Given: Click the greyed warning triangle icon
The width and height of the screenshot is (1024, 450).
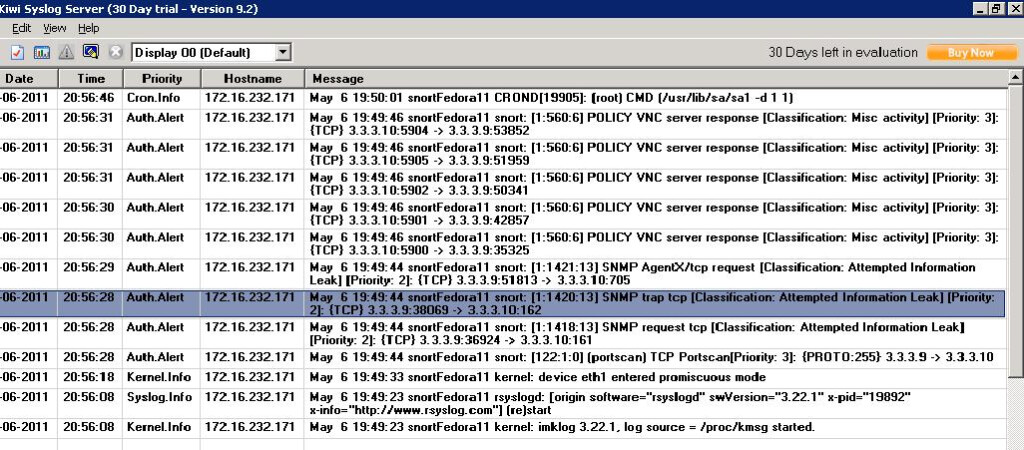Looking at the screenshot, I should coord(66,53).
